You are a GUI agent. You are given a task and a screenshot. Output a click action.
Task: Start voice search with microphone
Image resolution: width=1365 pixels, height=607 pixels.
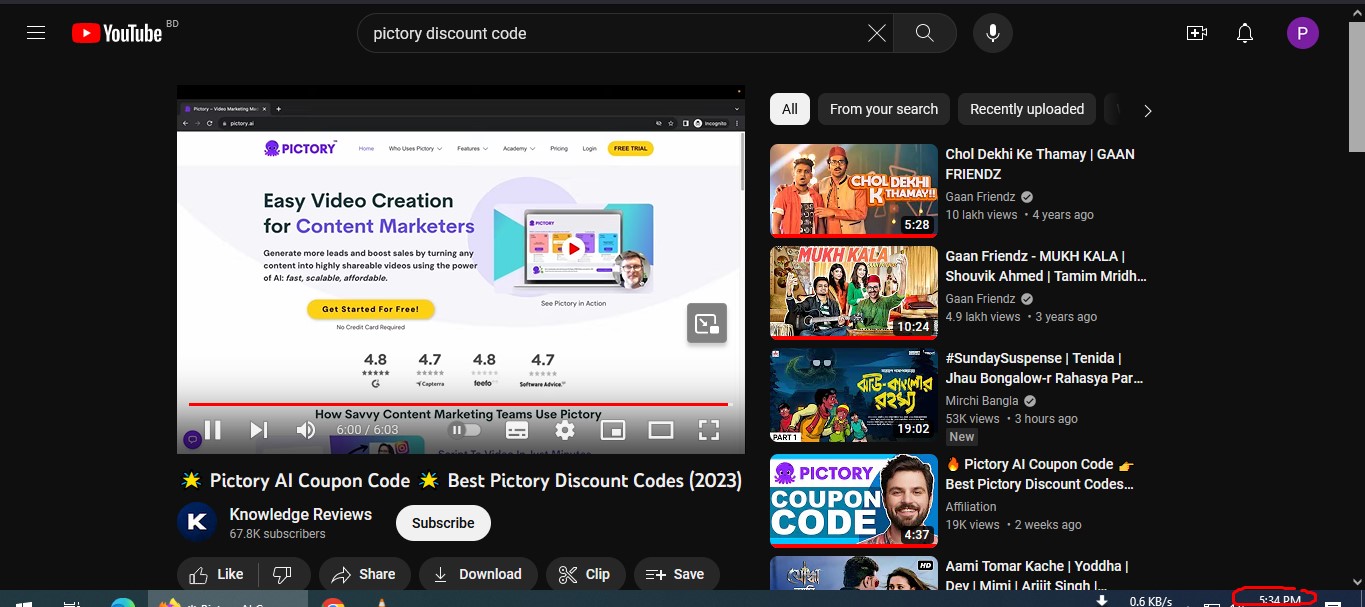(x=993, y=33)
